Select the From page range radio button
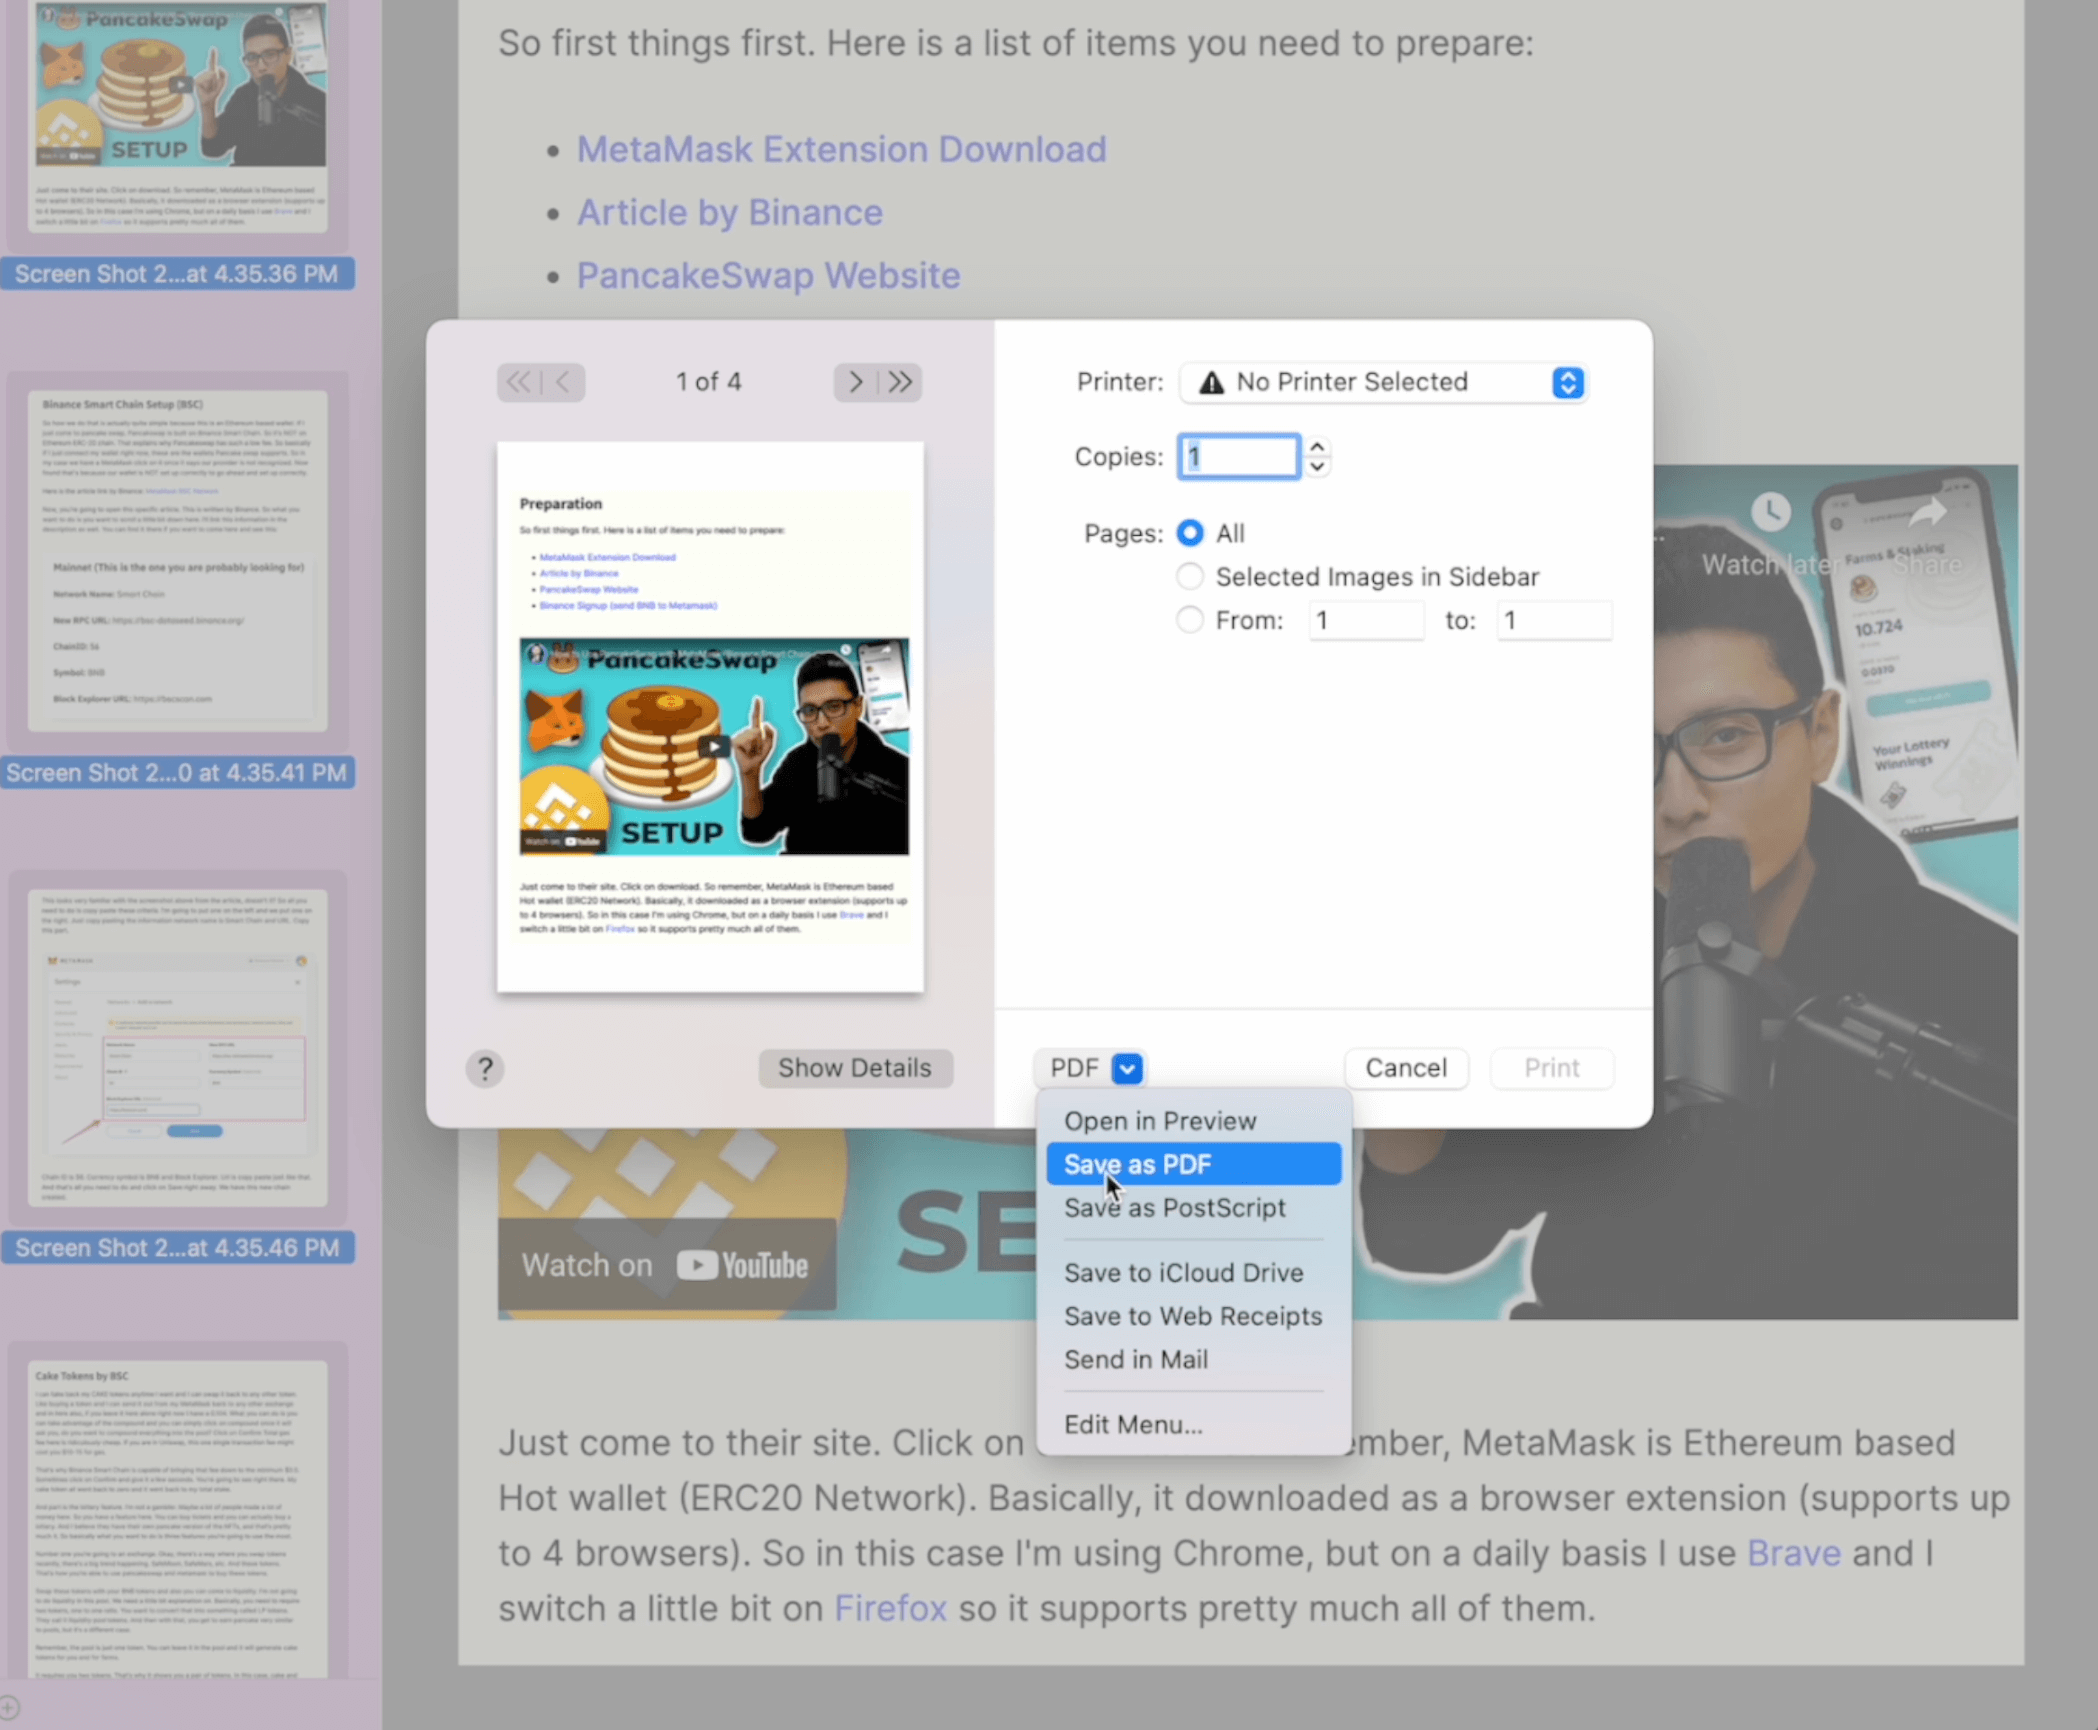The image size is (2098, 1730). coord(1190,620)
